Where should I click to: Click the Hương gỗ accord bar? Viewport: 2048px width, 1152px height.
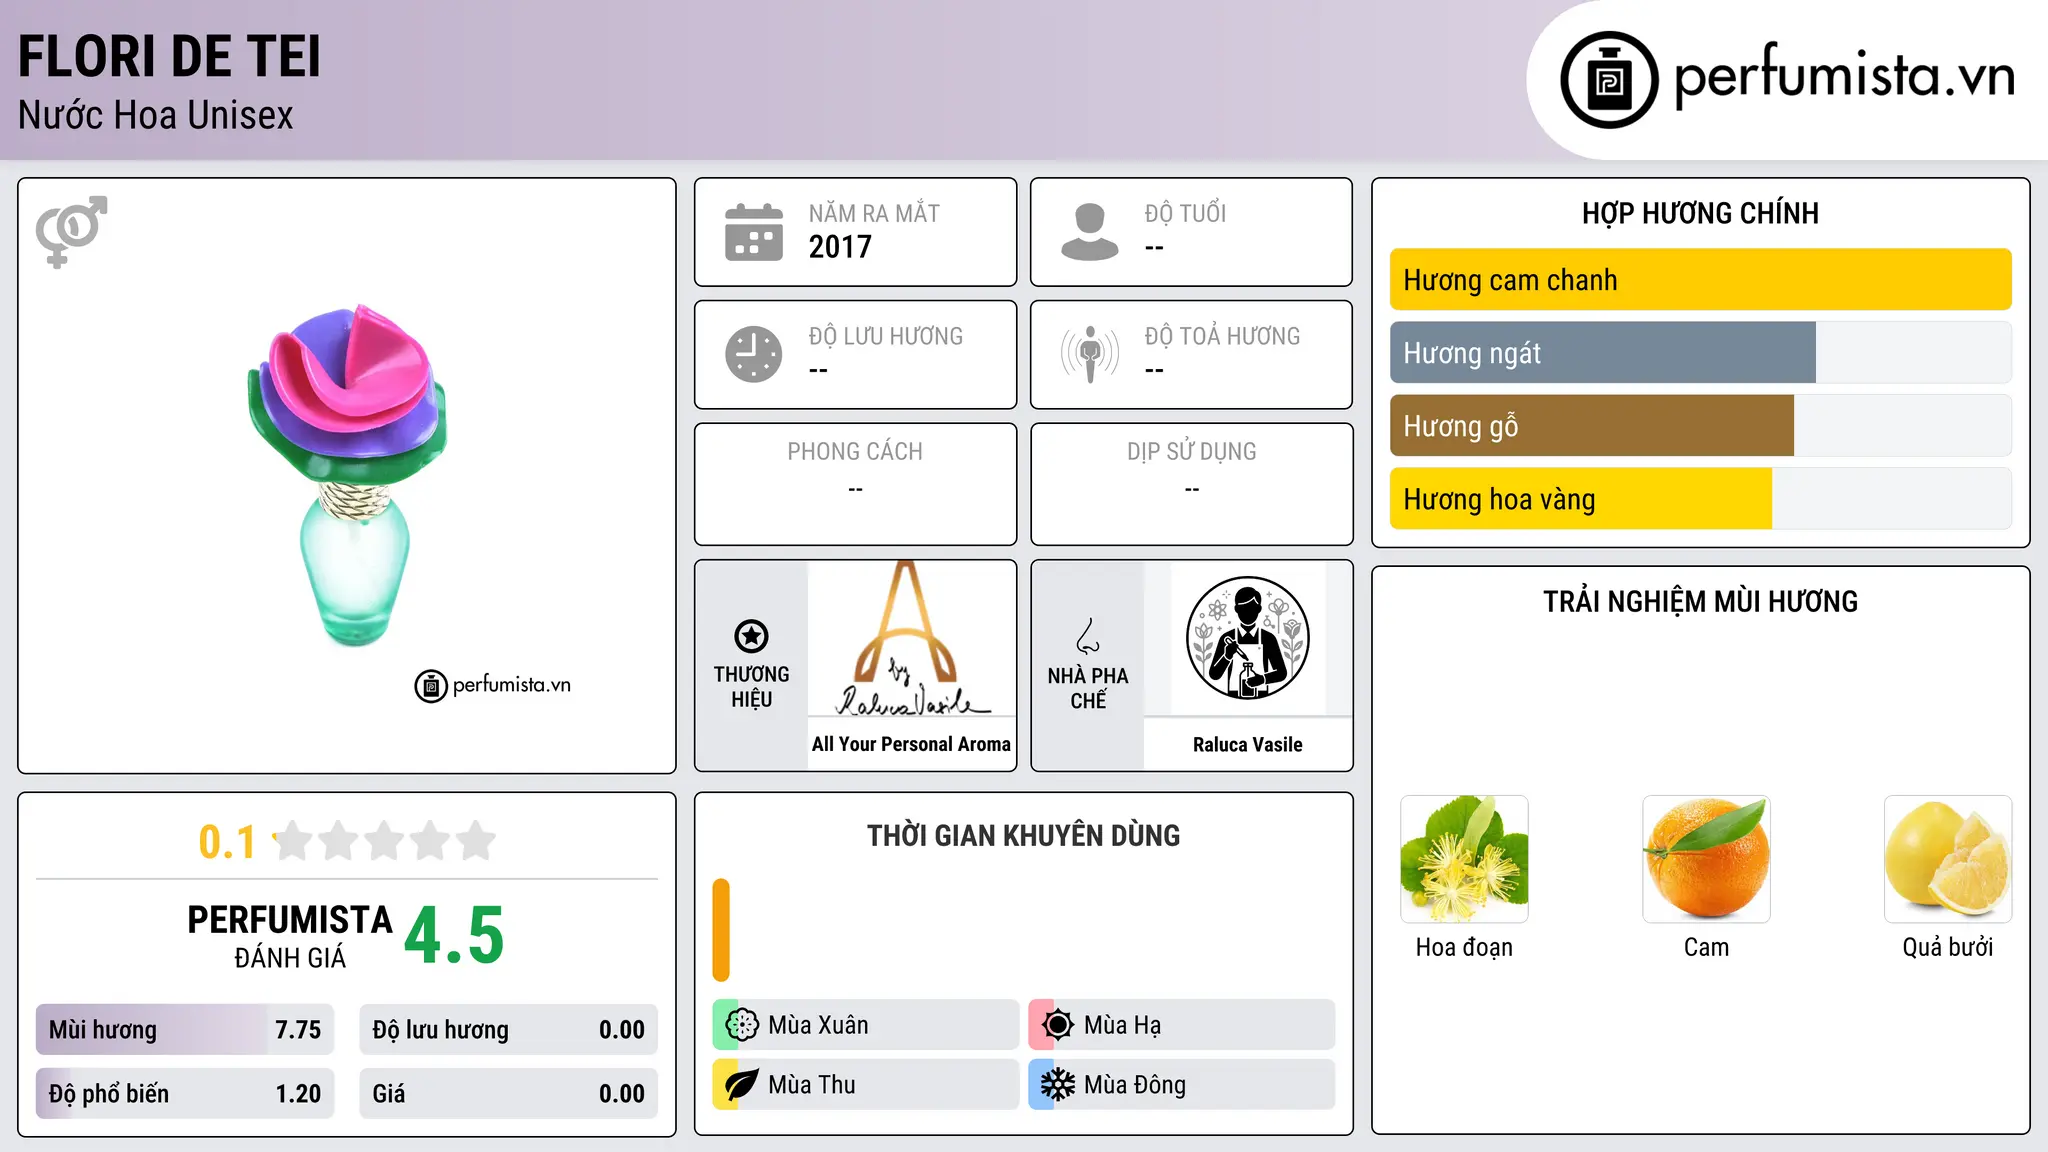coord(1700,426)
